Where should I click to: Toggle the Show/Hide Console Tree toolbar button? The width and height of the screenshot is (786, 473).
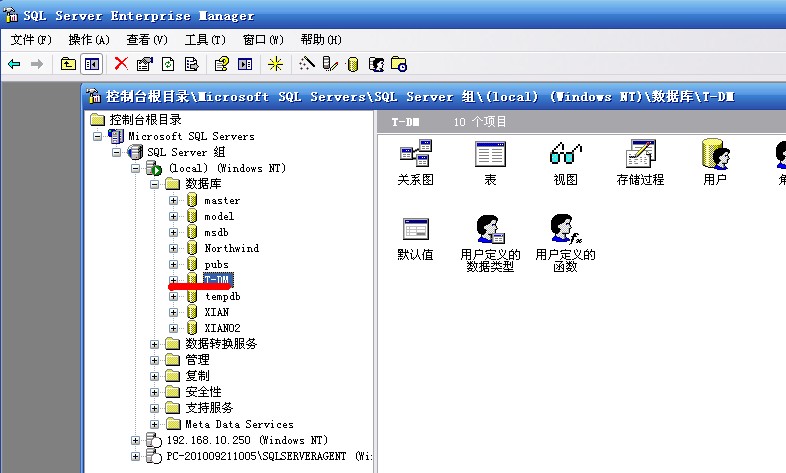[91, 64]
